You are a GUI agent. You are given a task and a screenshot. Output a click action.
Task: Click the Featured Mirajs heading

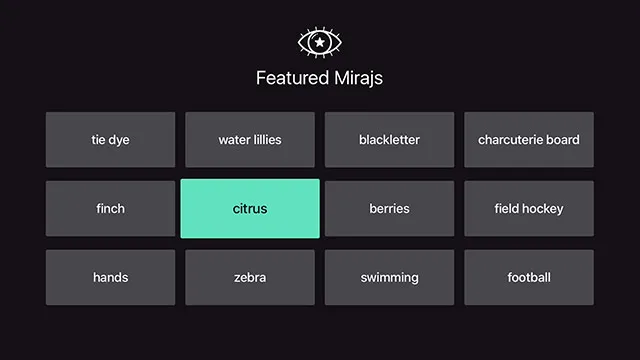point(320,78)
